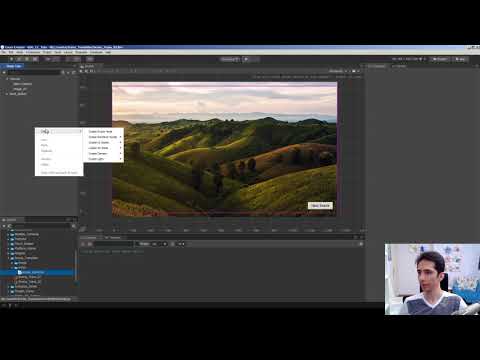Toggle the 3D view mode button
This screenshot has width=480, height=360.
(x=90, y=59)
